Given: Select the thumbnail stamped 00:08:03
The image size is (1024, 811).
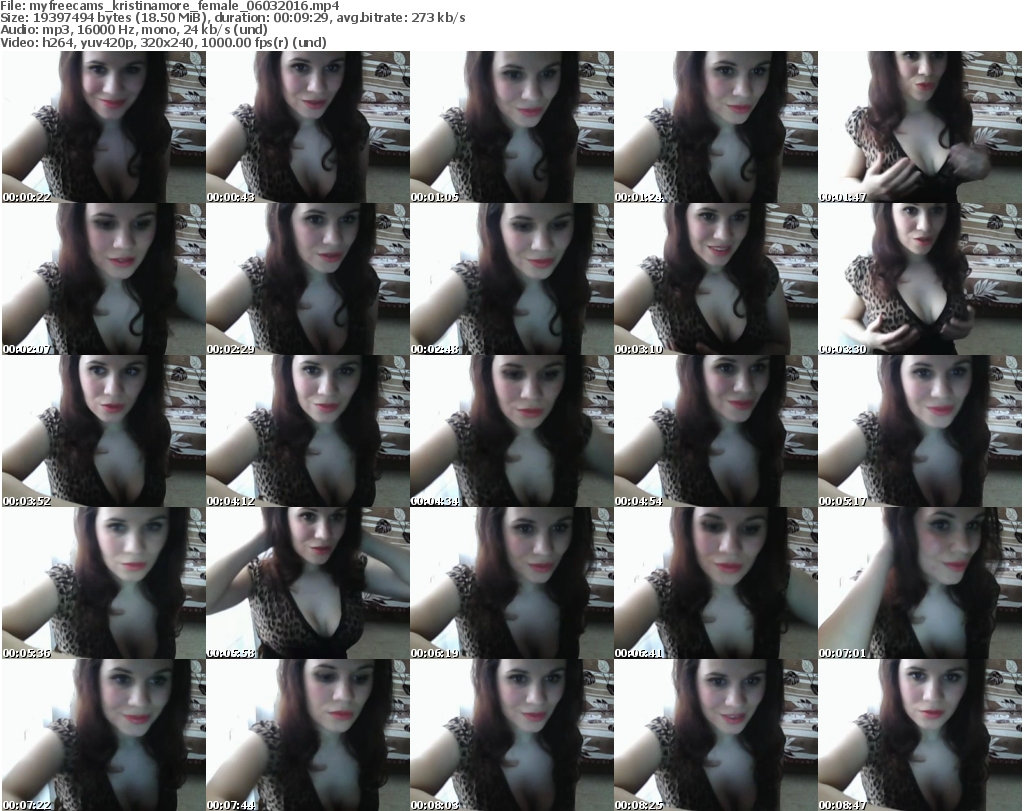Looking at the screenshot, I should point(512,735).
